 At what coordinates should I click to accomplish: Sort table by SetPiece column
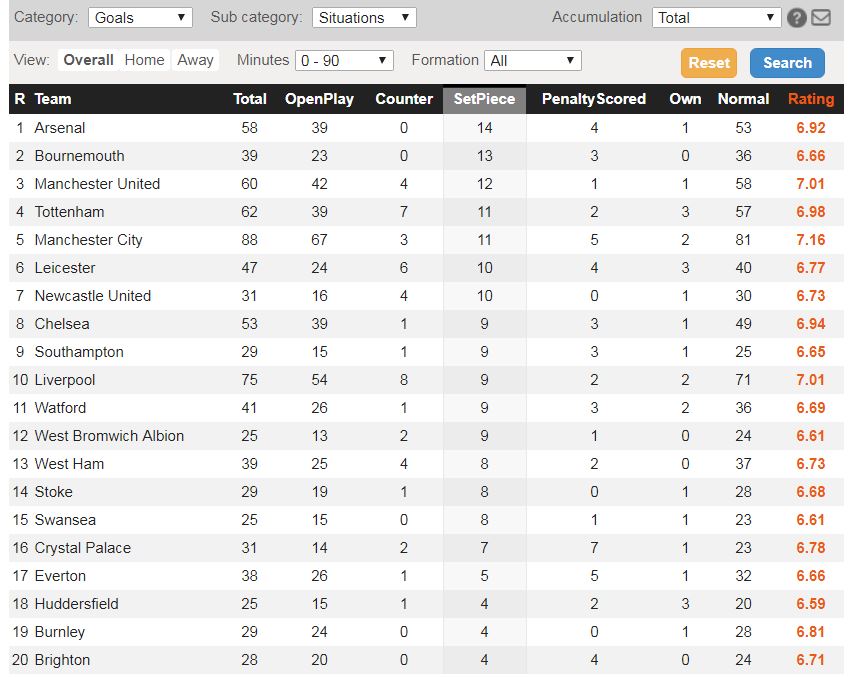(484, 99)
